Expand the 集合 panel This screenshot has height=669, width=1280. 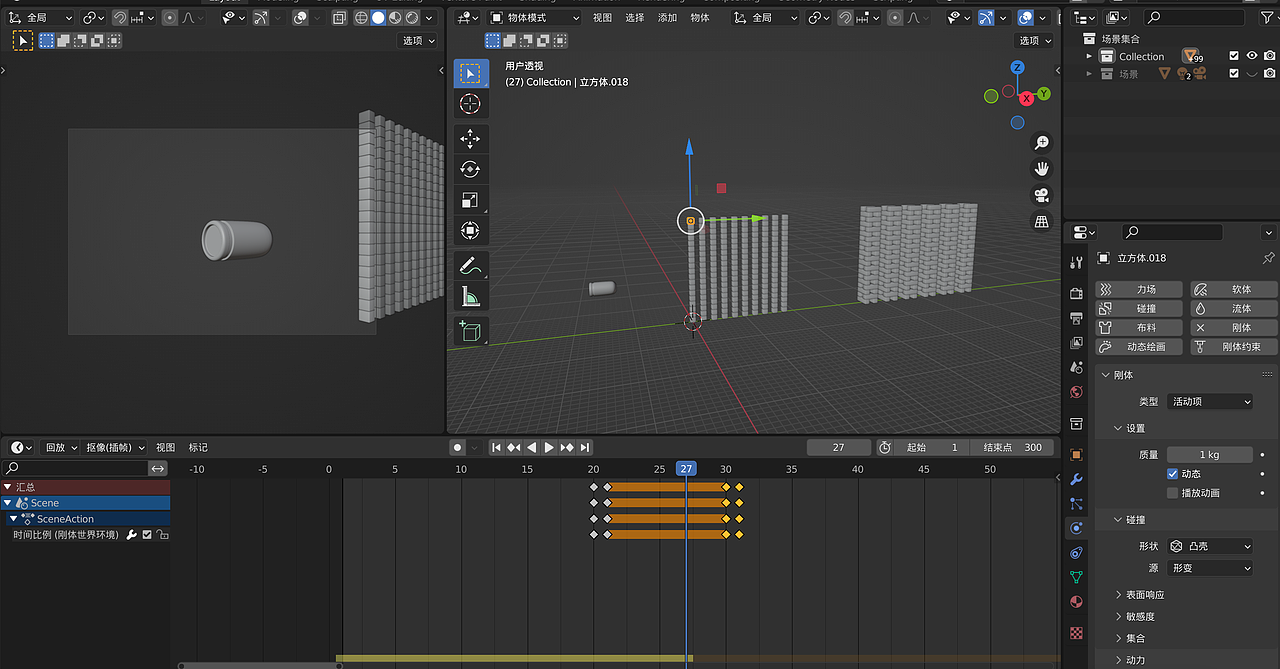(x=1135, y=638)
